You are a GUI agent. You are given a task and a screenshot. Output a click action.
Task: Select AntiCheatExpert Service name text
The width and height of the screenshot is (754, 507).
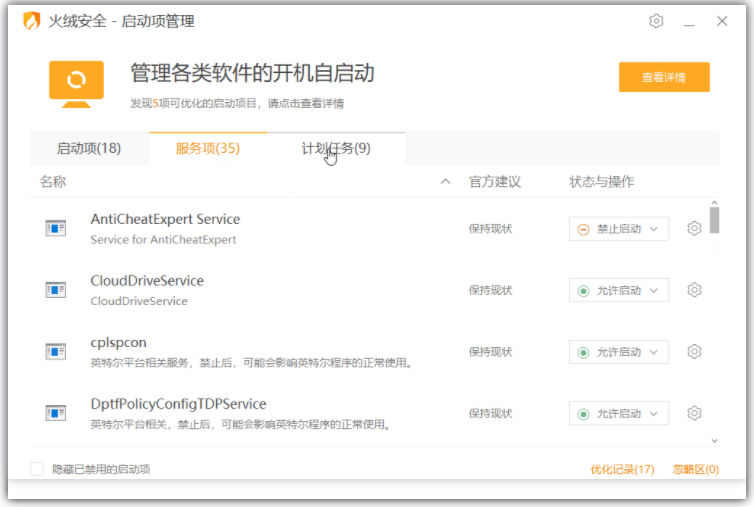click(165, 219)
